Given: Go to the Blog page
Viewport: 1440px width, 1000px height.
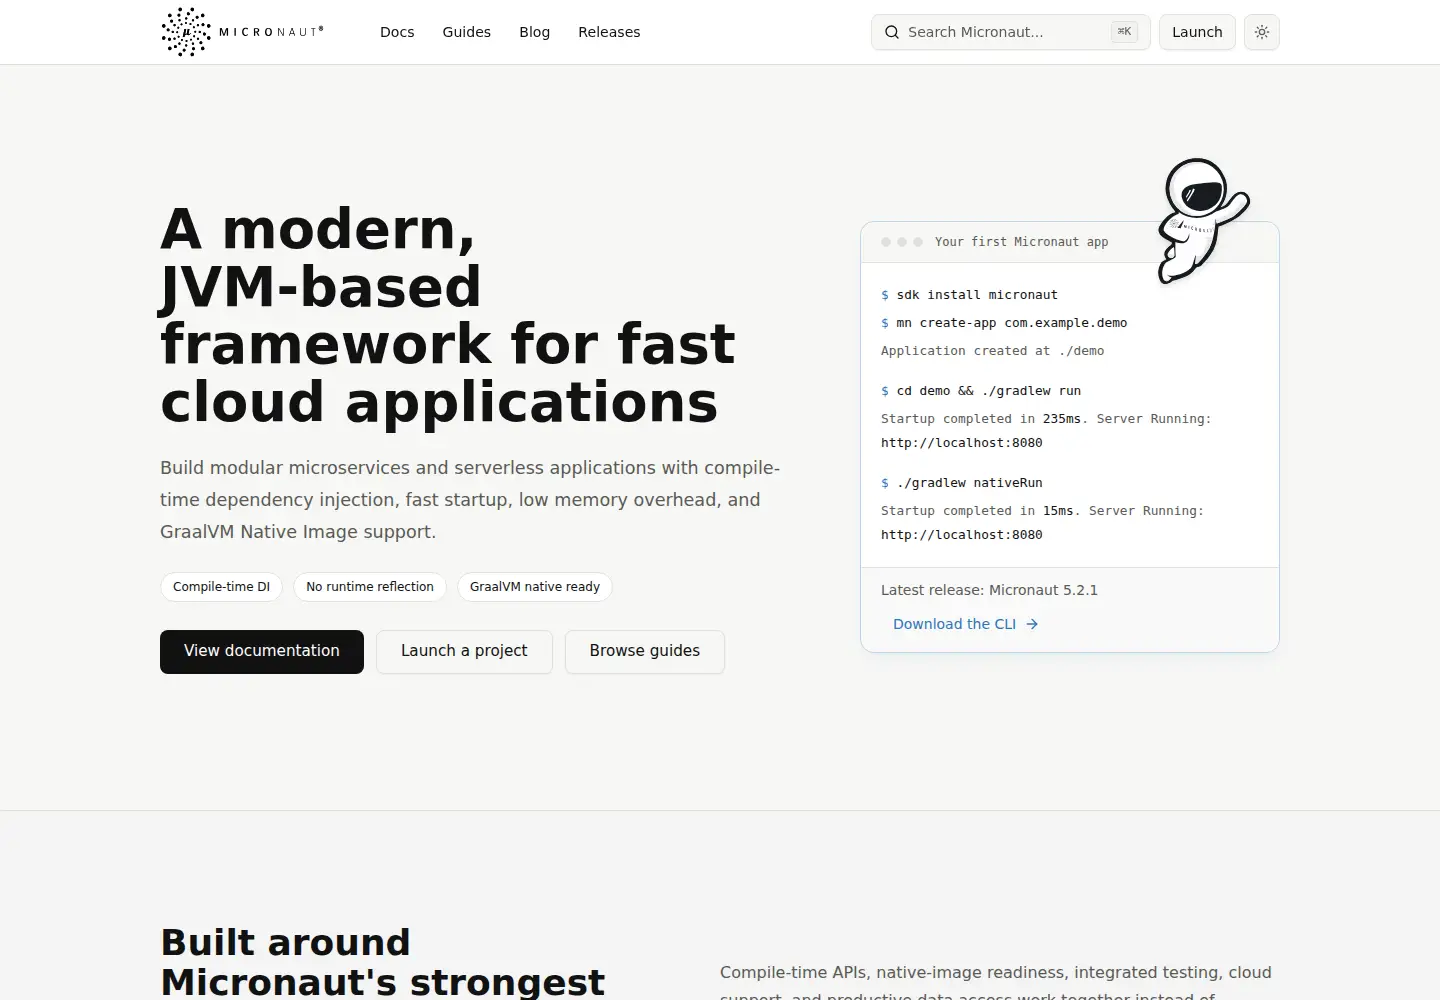Looking at the screenshot, I should point(535,32).
